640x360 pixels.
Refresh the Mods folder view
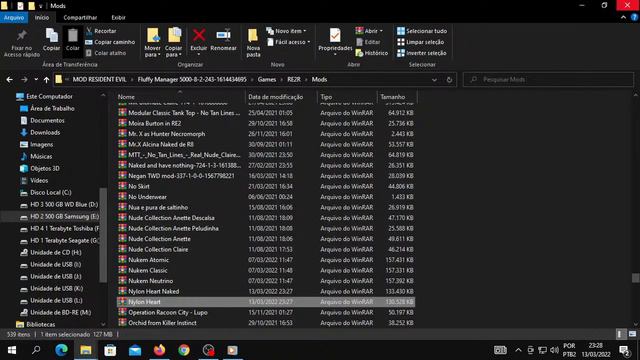click(x=449, y=80)
